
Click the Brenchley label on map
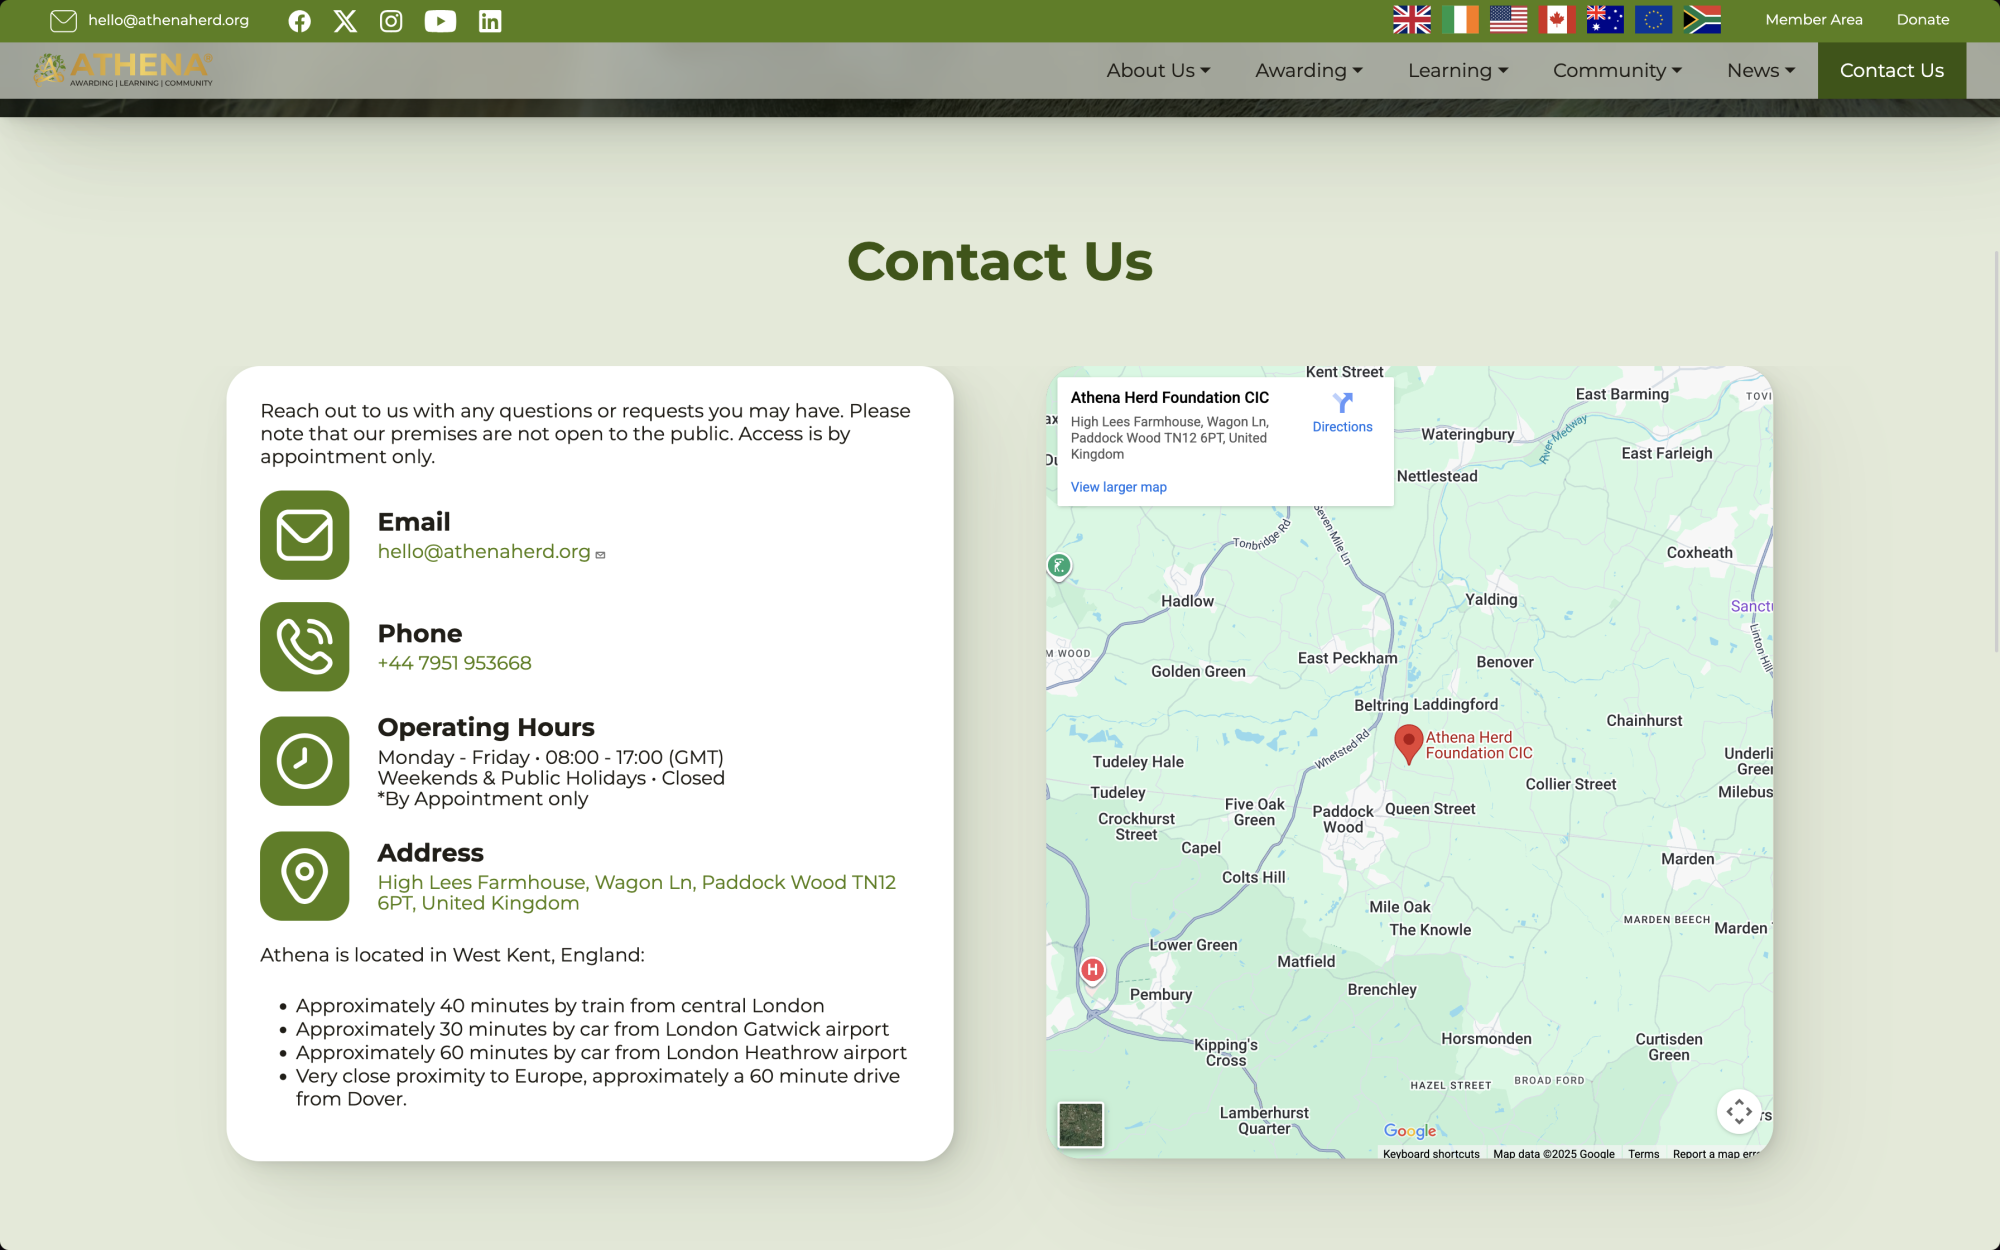click(1382, 990)
